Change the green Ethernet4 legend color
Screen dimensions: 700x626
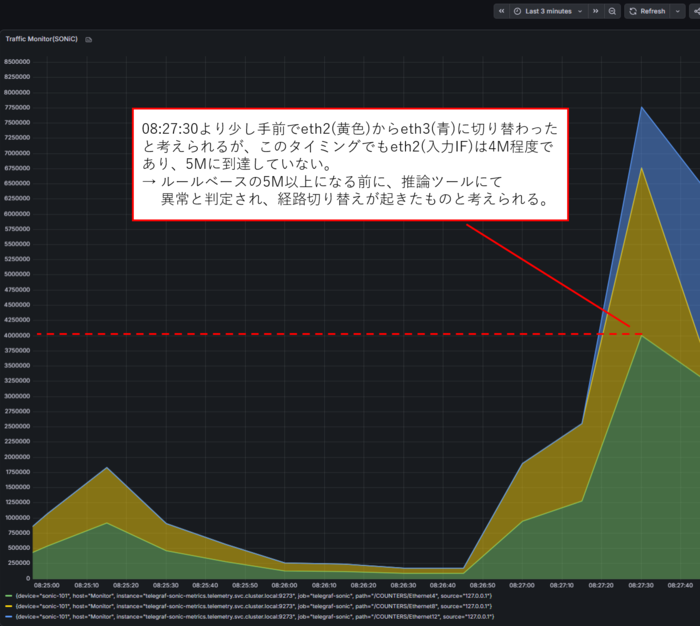(8, 596)
